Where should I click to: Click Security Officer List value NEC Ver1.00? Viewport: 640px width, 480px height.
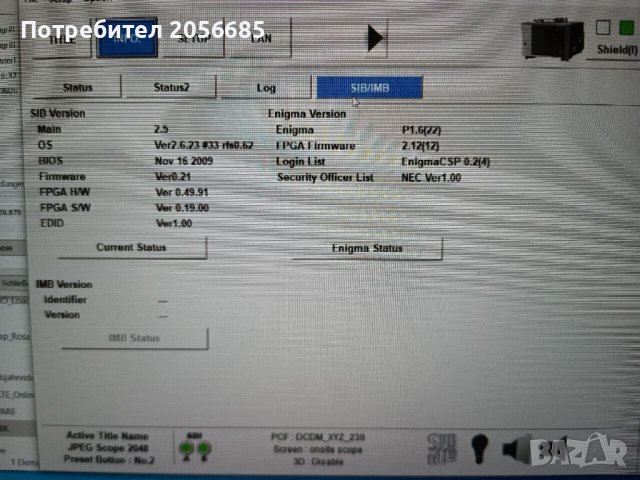pyautogui.click(x=431, y=178)
